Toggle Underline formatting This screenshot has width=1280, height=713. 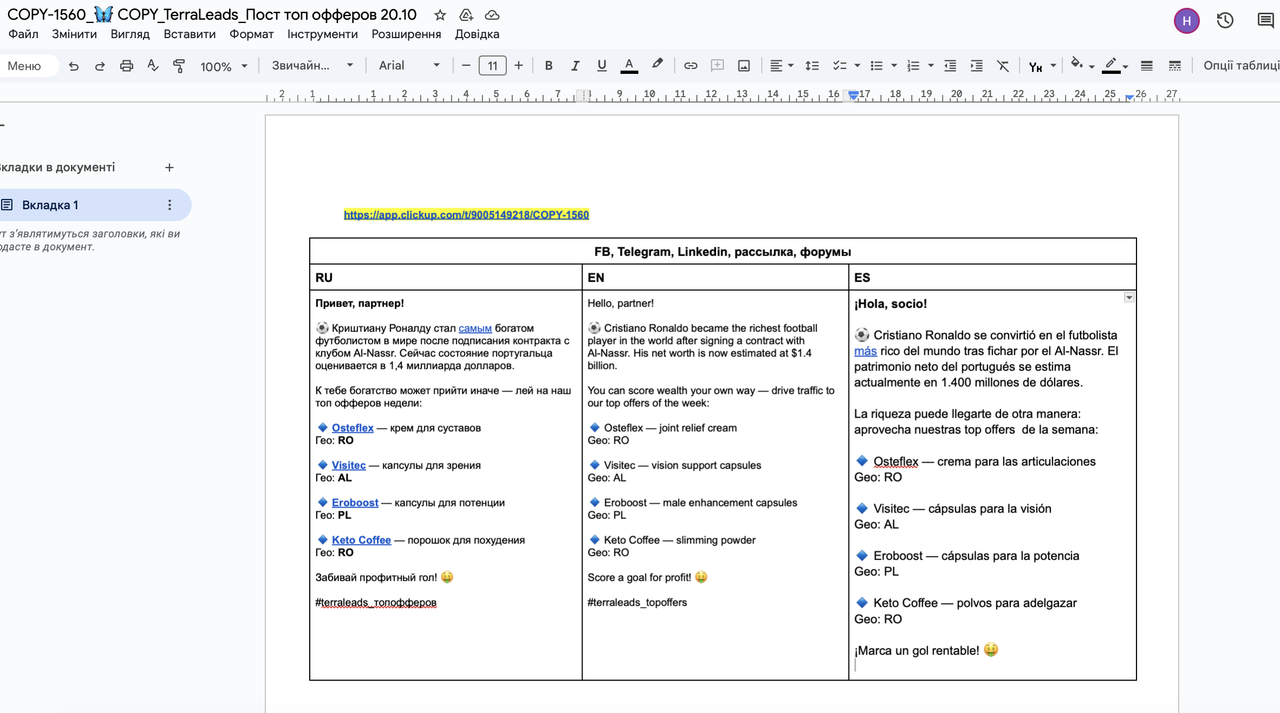pyautogui.click(x=602, y=66)
